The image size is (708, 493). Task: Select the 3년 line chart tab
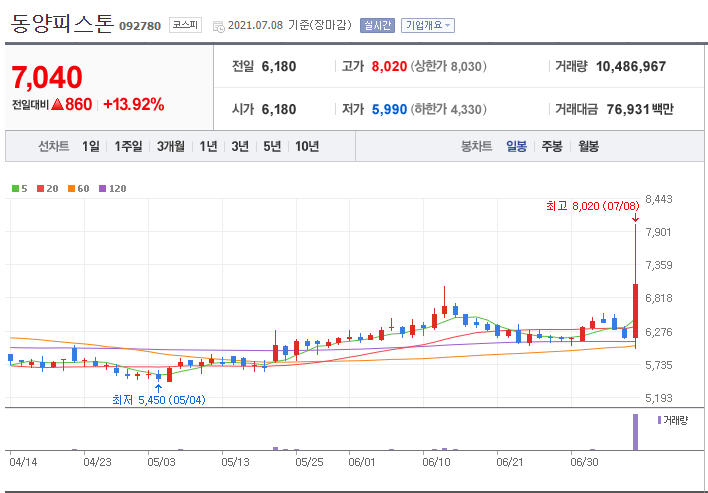click(240, 146)
